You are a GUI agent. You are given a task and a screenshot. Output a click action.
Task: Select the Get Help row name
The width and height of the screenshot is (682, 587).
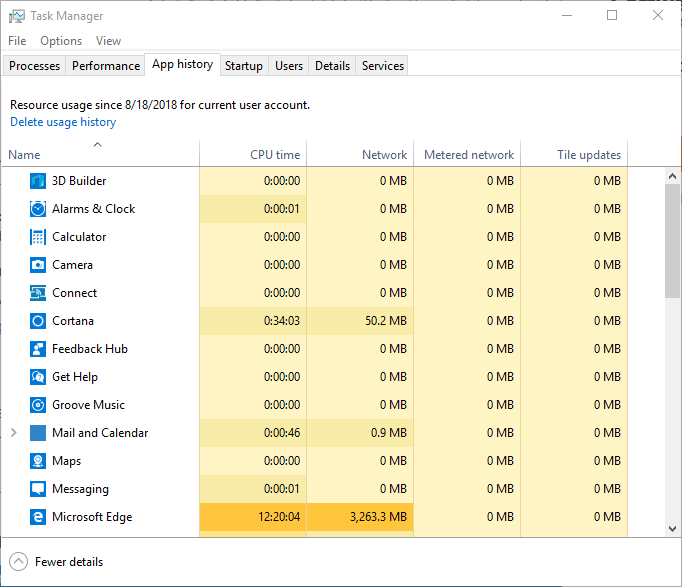click(75, 377)
